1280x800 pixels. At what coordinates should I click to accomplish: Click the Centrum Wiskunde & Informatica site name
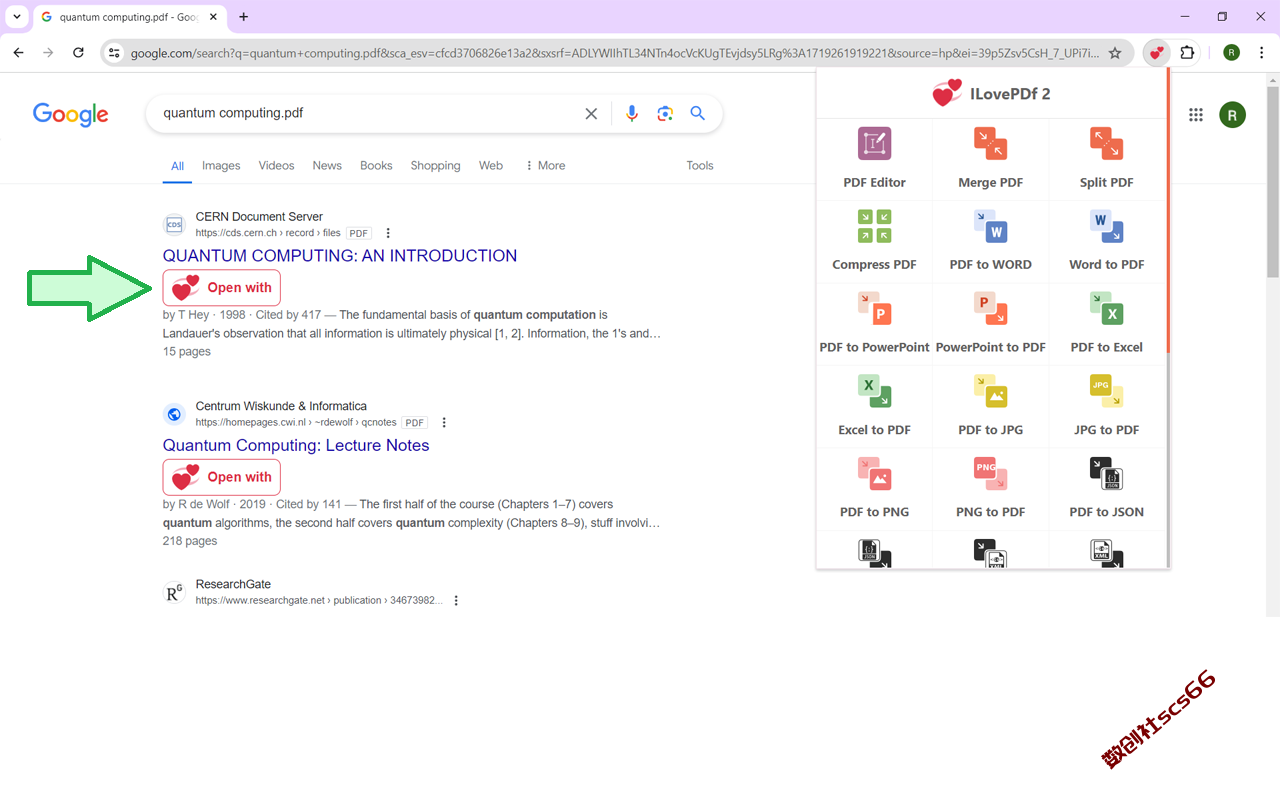point(281,407)
